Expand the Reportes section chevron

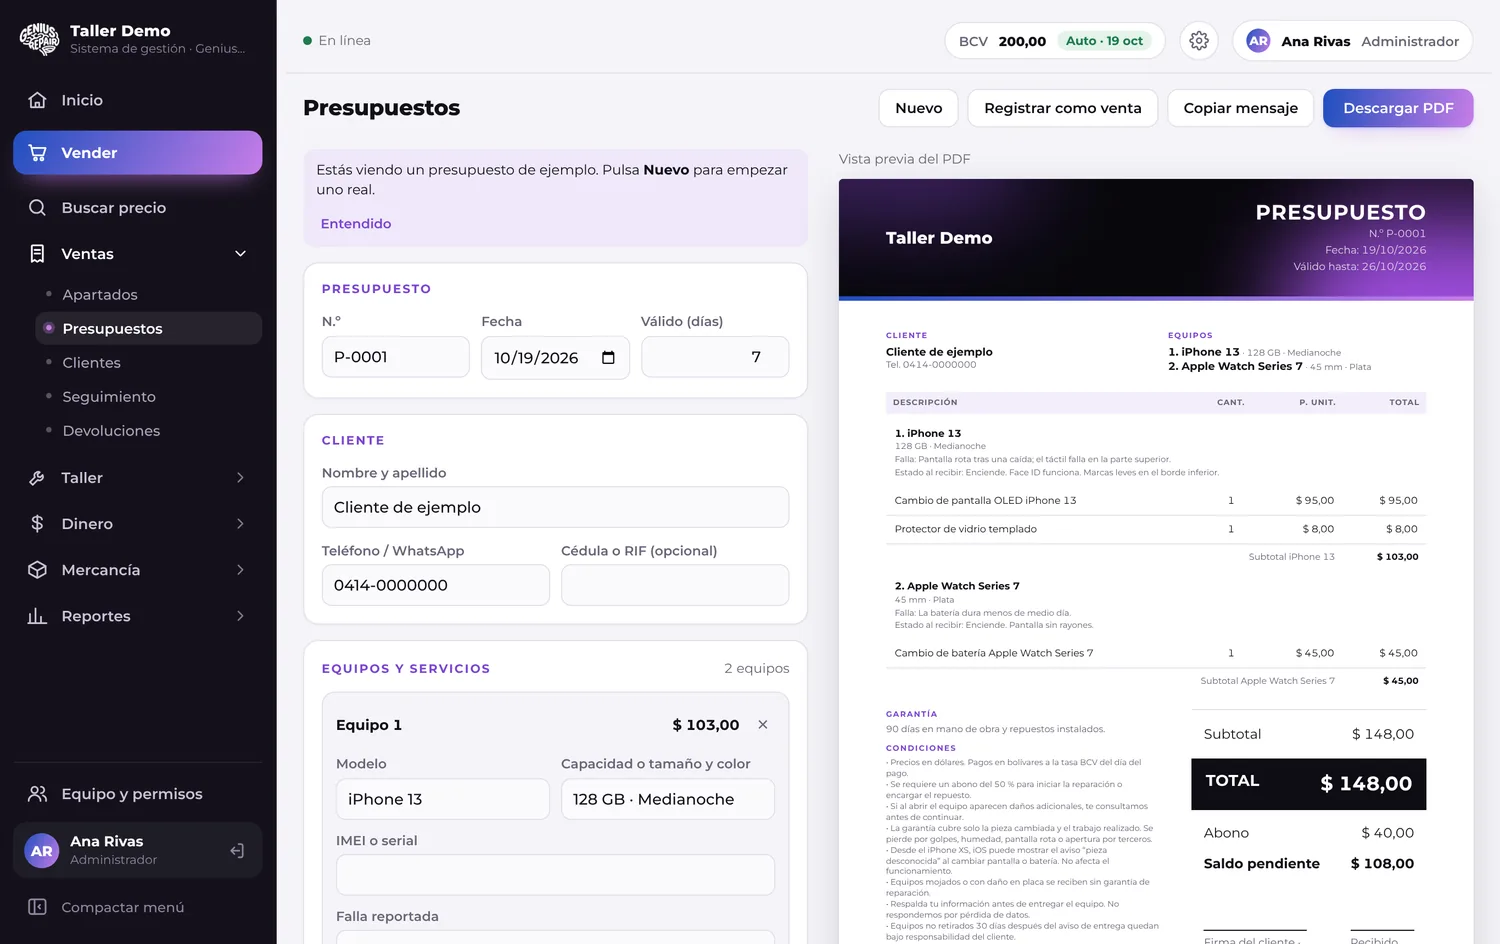240,616
